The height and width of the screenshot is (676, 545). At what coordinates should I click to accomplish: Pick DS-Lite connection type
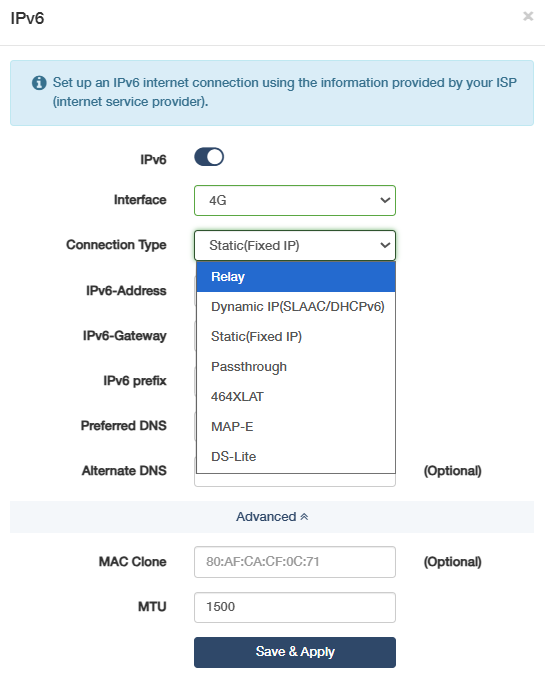tap(296, 457)
